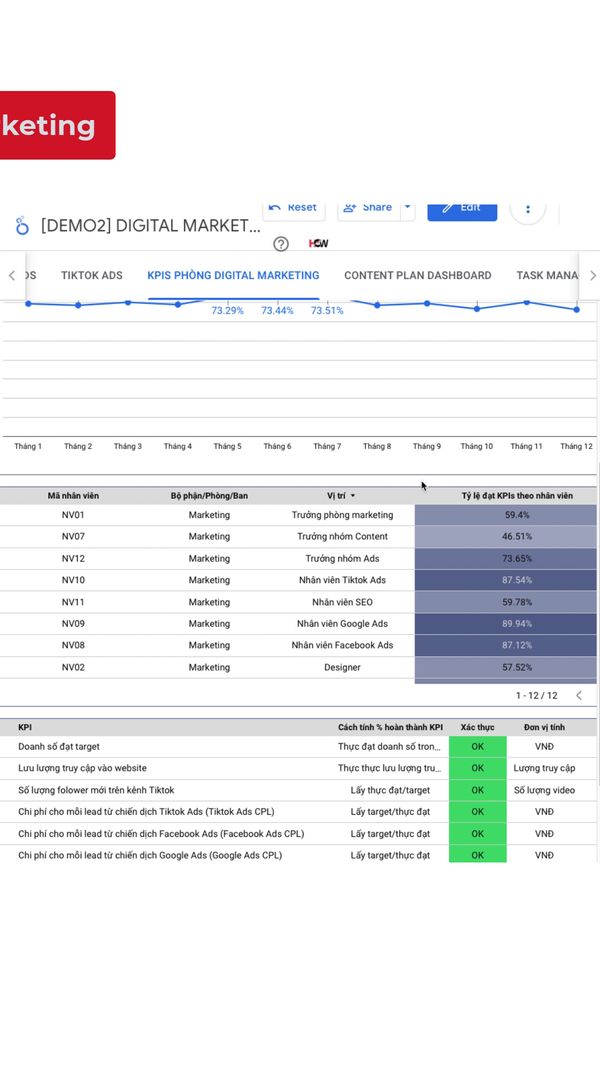Viewport: 600px width, 1067px height.
Task: Click the Tháng 12 data point on chart
Action: pos(577,310)
